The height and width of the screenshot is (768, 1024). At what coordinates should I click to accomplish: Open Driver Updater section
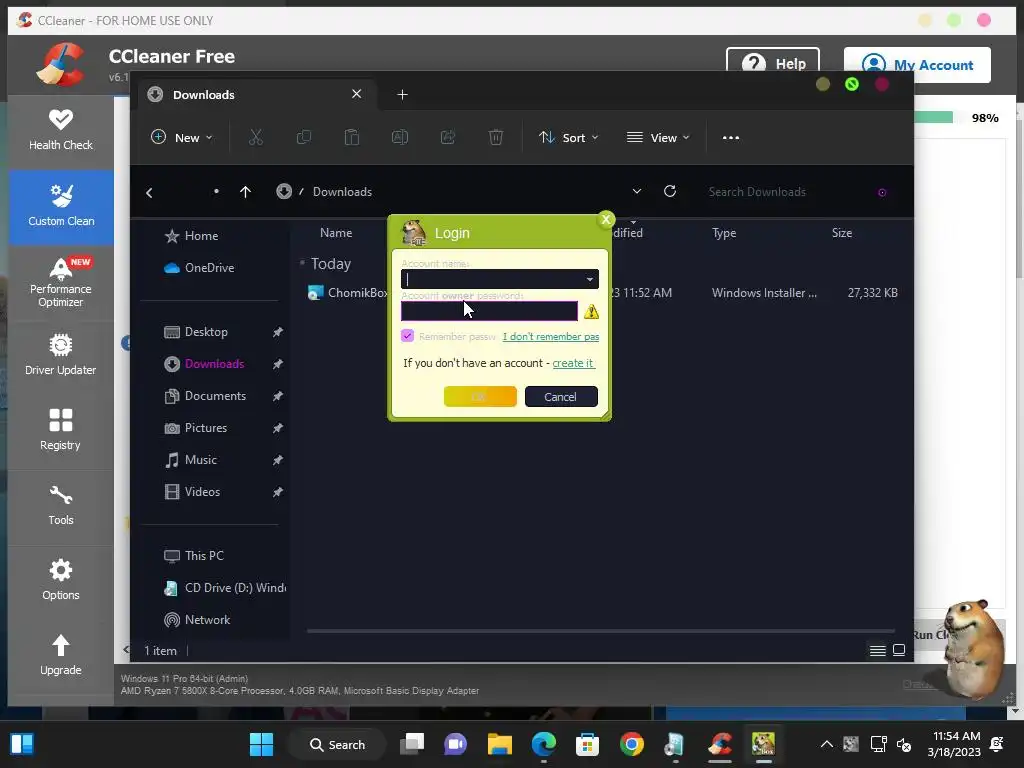pyautogui.click(x=61, y=355)
